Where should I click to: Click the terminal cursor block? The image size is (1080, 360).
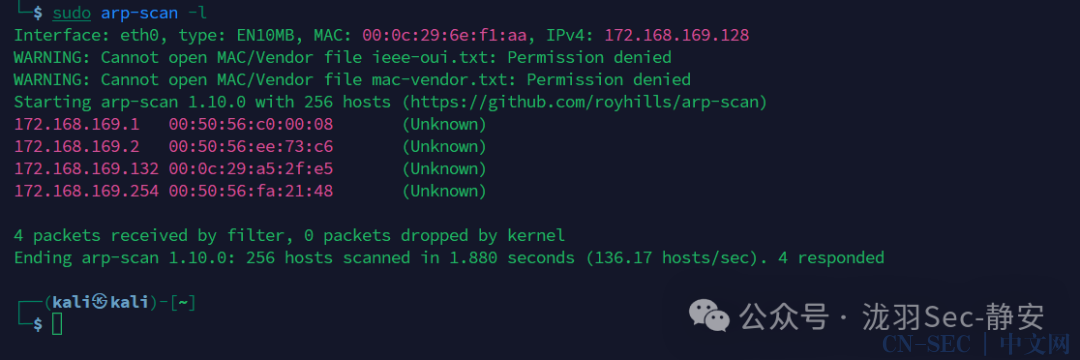(x=57, y=324)
